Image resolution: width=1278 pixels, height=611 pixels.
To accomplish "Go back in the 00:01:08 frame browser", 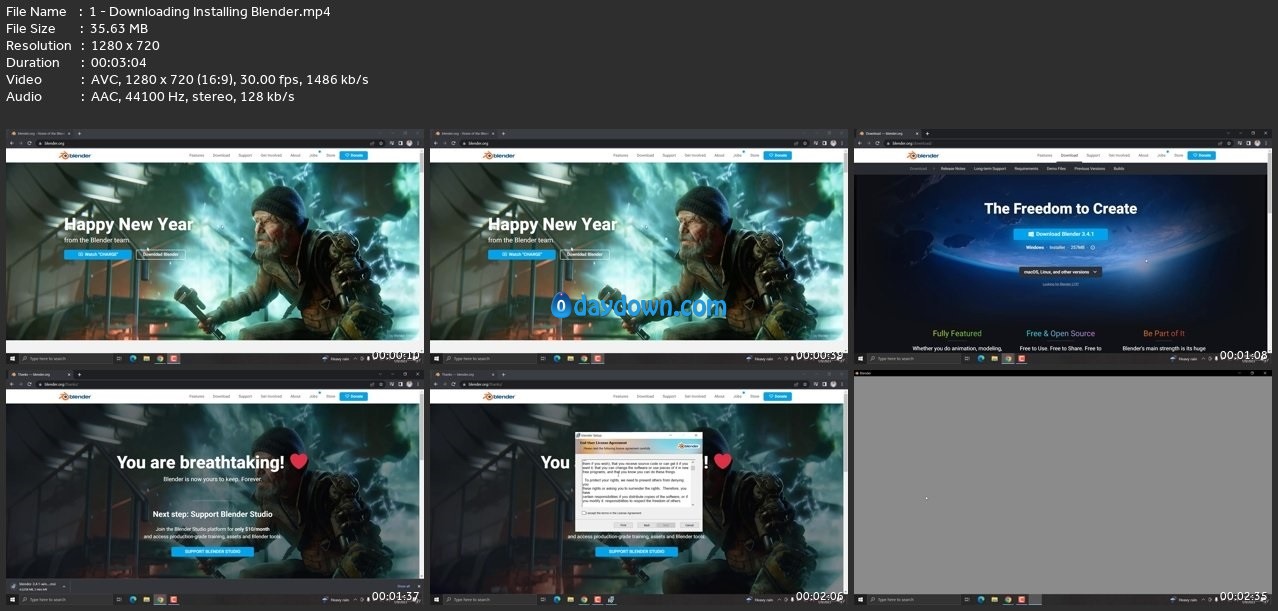I will click(x=861, y=143).
